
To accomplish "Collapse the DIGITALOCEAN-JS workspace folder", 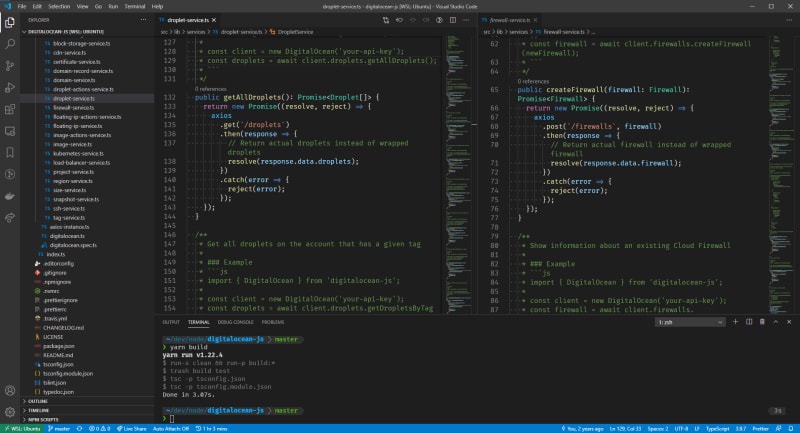I will coord(66,32).
